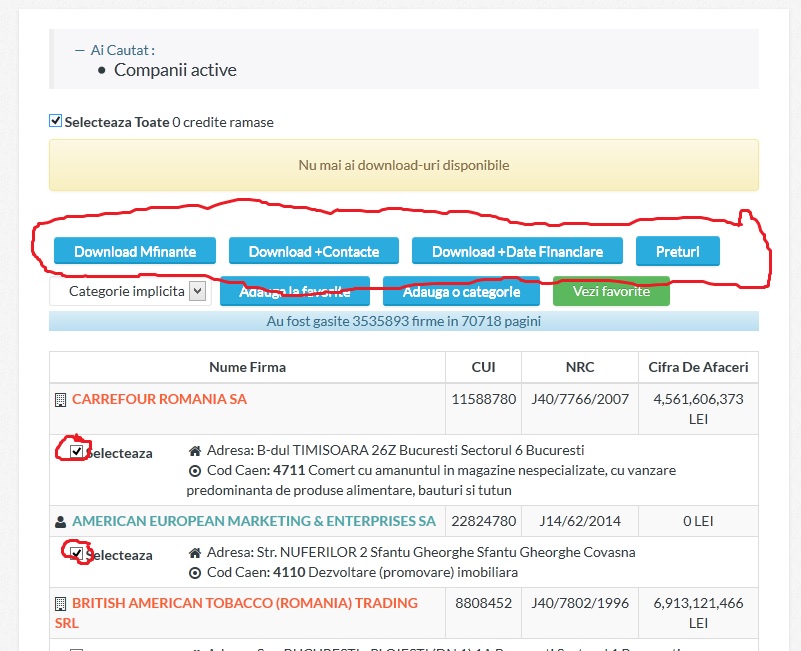Click home icon next to Adresa B-dul TIMISOARA
The width and height of the screenshot is (801, 651).
[195, 451]
